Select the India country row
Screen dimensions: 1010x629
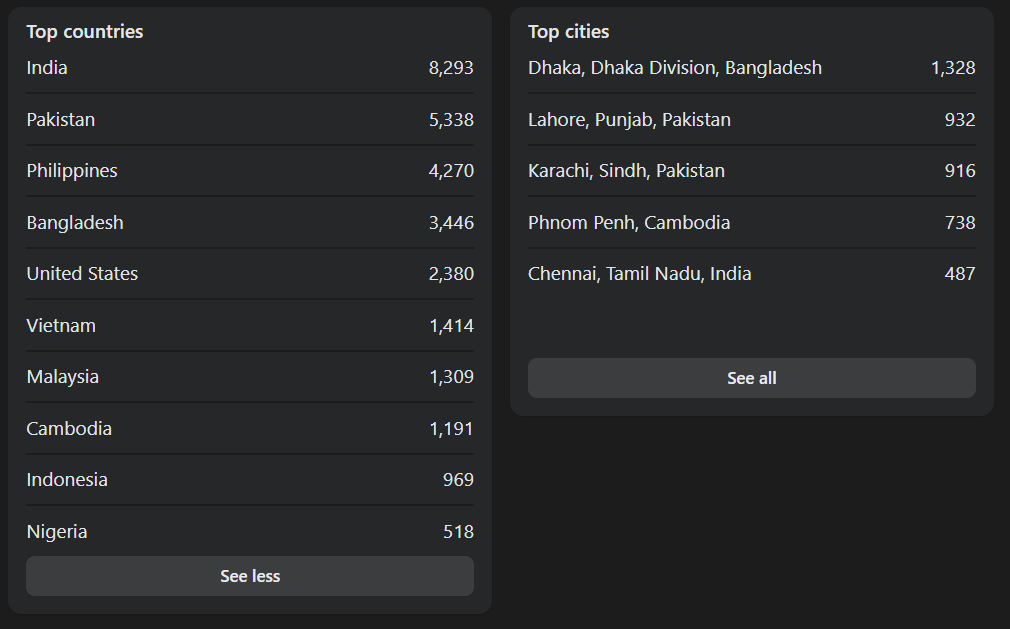pos(250,68)
